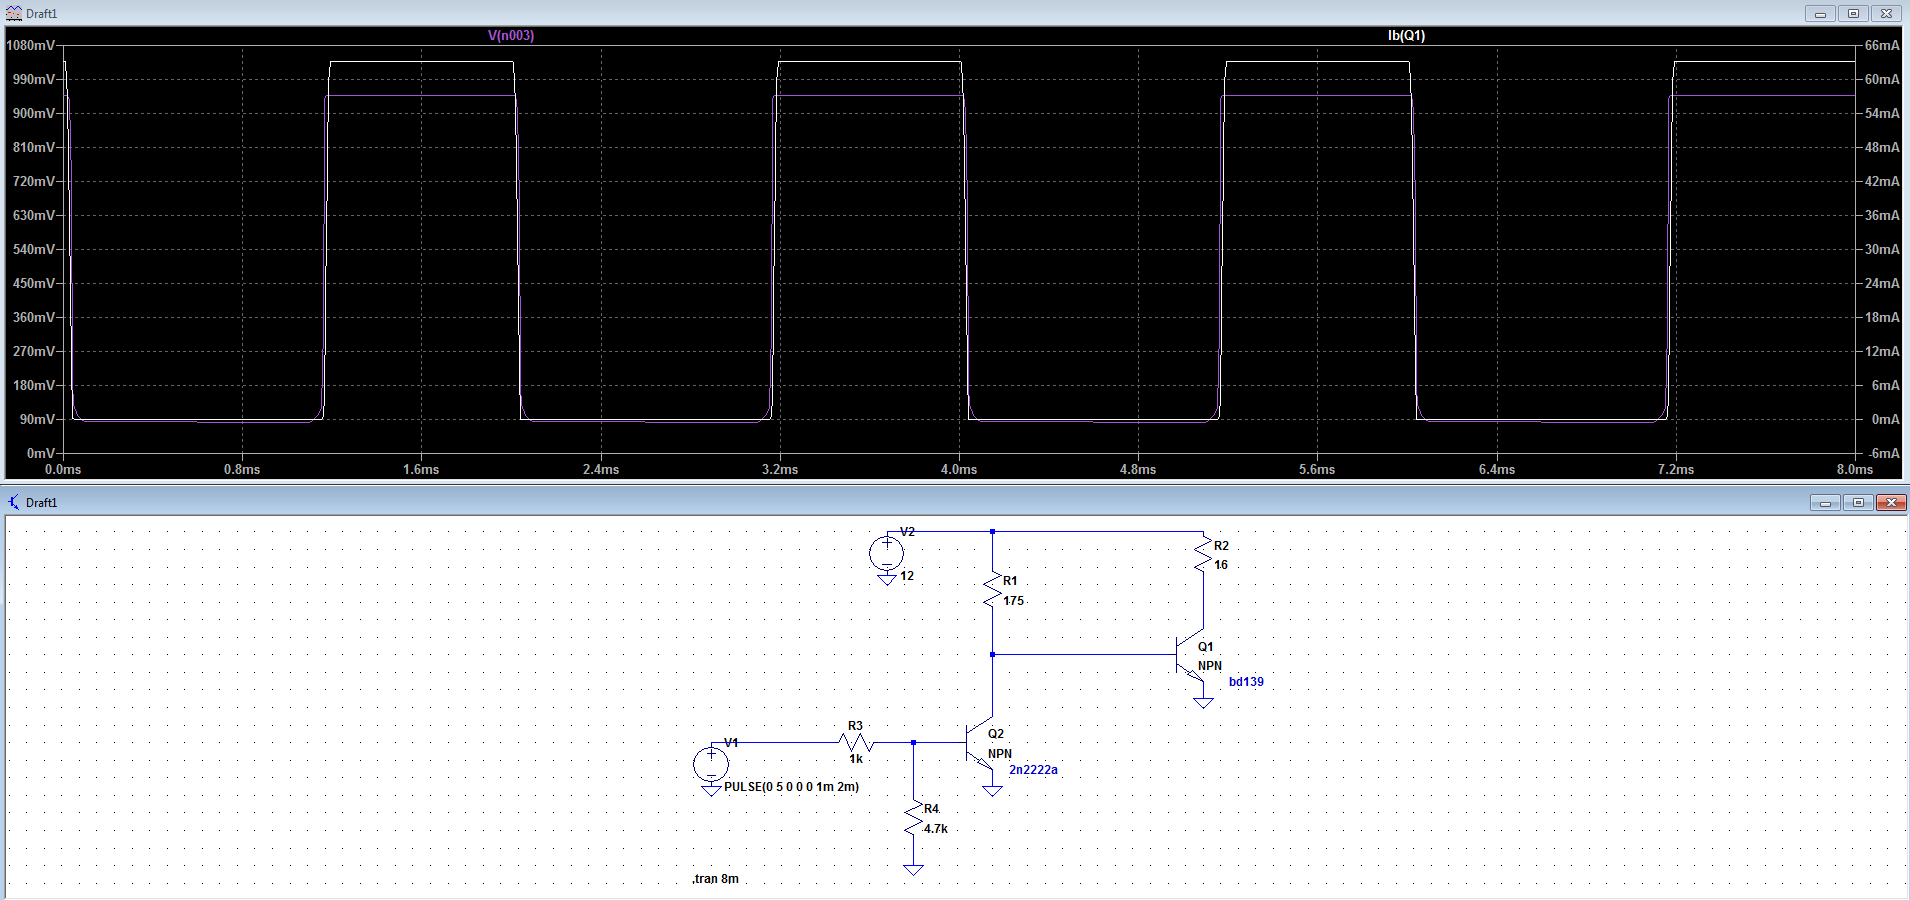Click the bd139 model name label
Screen dimensions: 1910x900
[x=1246, y=682]
